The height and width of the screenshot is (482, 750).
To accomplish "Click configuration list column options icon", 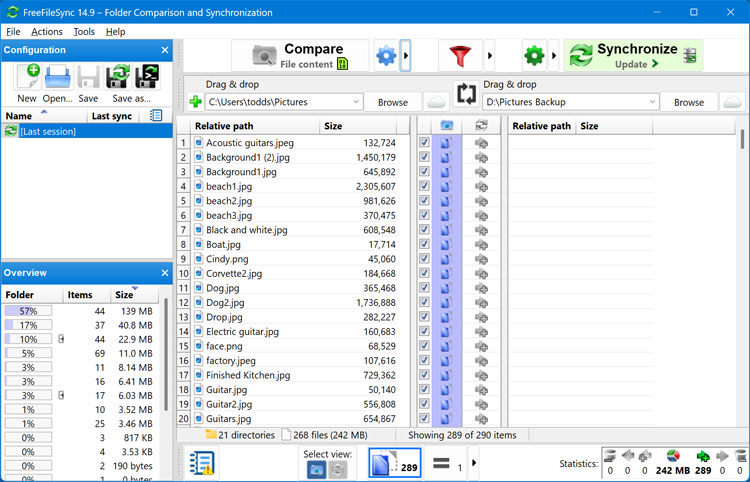I will pyautogui.click(x=155, y=115).
